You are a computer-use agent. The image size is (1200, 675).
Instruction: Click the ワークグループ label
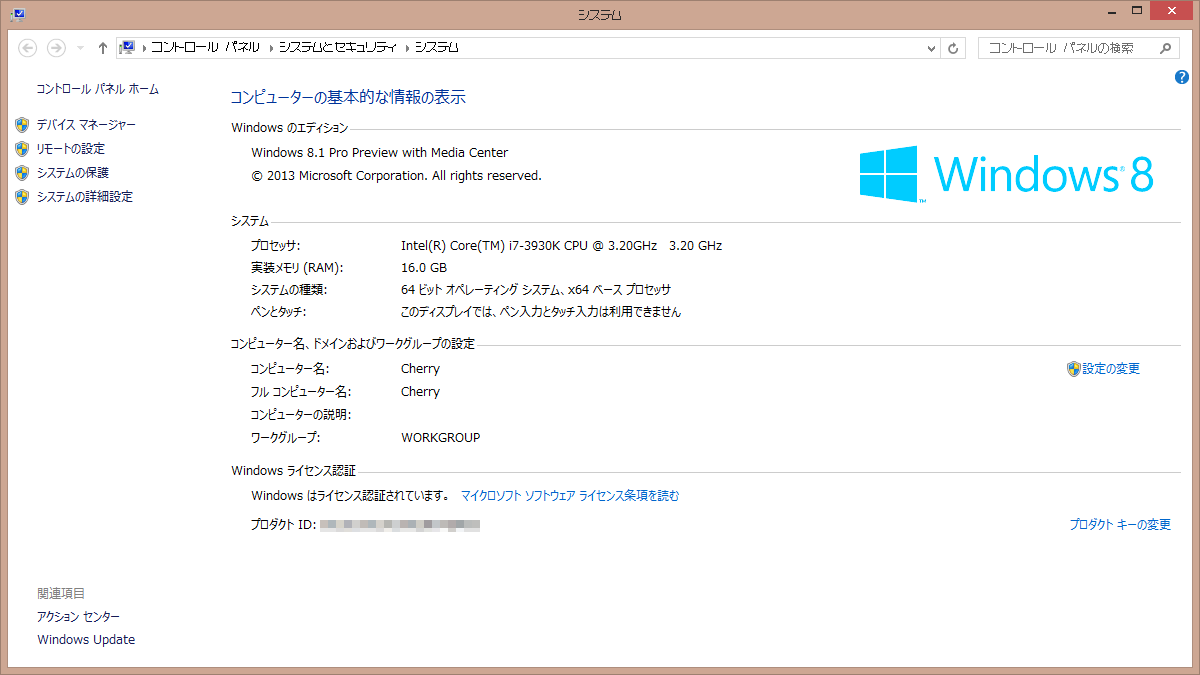(x=285, y=438)
